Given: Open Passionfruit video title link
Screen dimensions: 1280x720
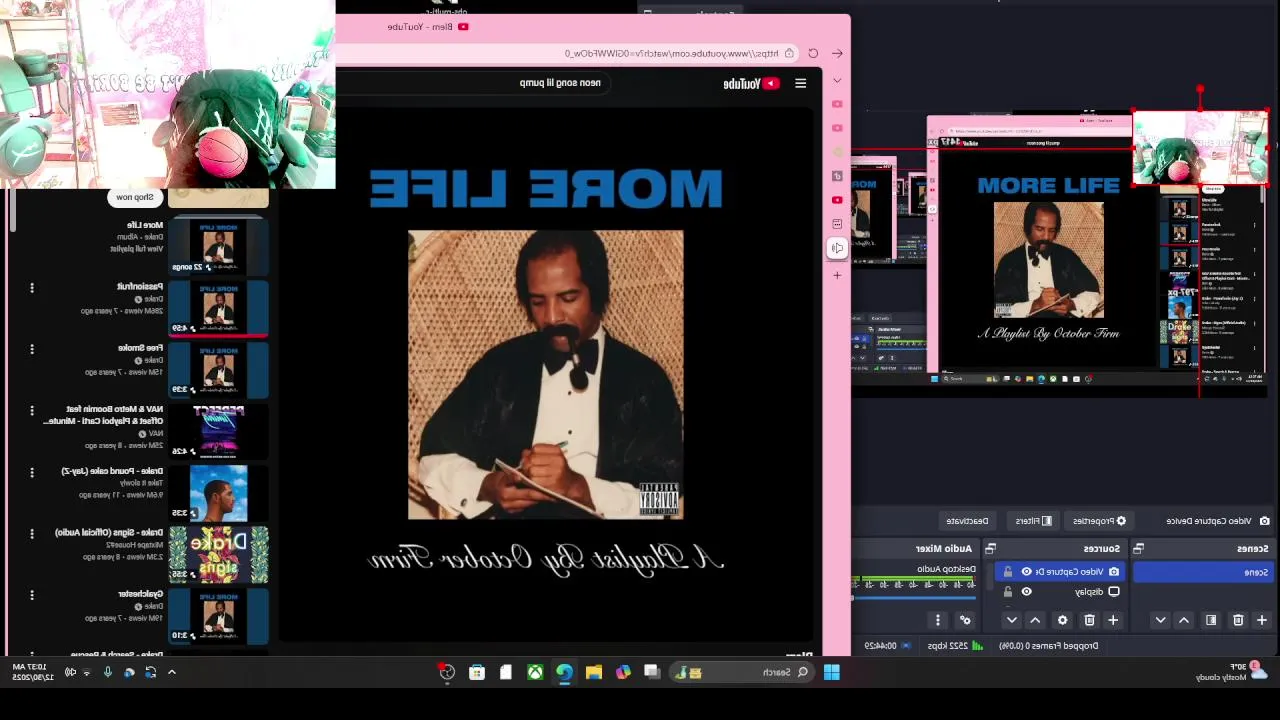Looking at the screenshot, I should coord(139,286).
